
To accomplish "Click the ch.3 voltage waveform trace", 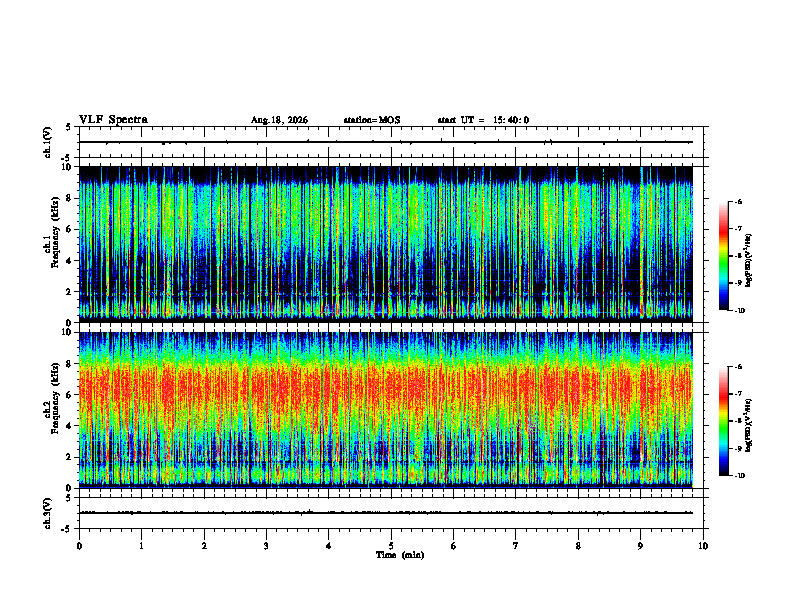I will (386, 513).
